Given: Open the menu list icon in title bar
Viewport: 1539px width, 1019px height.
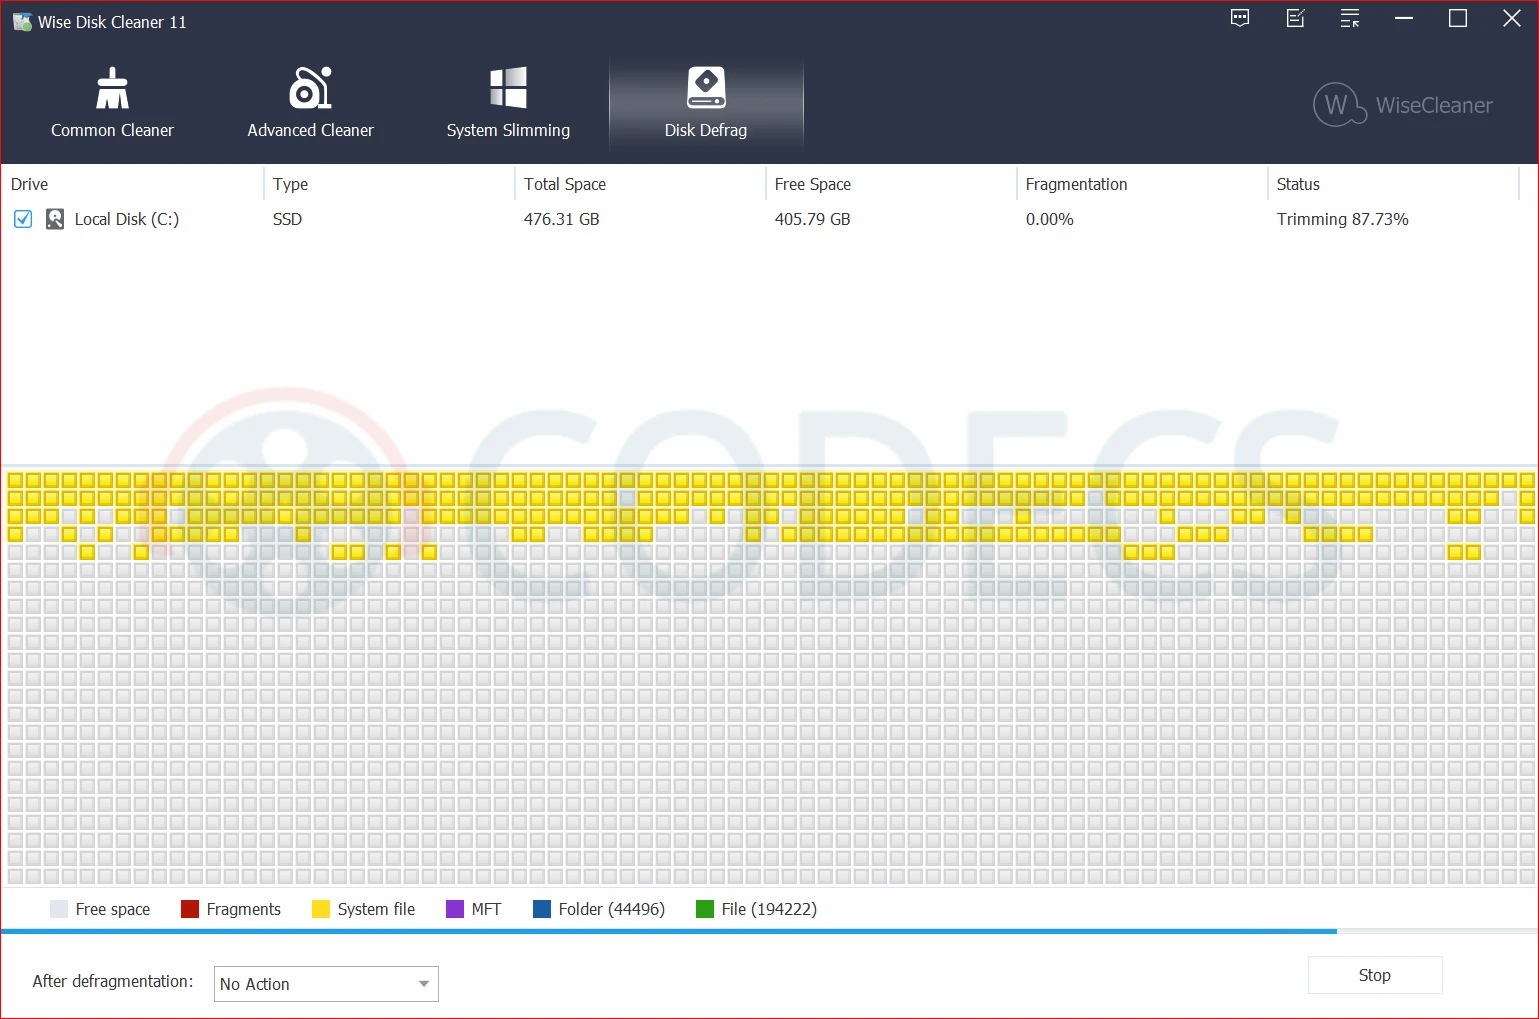Looking at the screenshot, I should (1350, 19).
